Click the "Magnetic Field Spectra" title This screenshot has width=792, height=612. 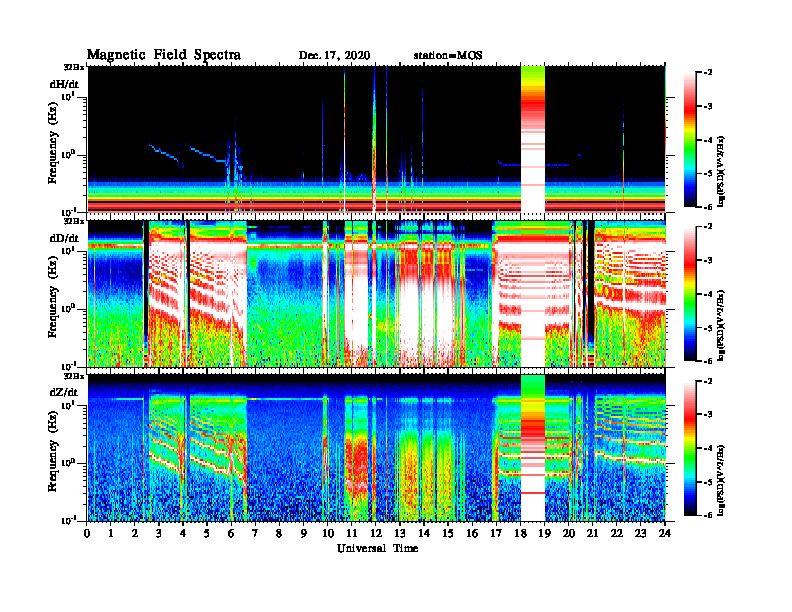click(164, 56)
